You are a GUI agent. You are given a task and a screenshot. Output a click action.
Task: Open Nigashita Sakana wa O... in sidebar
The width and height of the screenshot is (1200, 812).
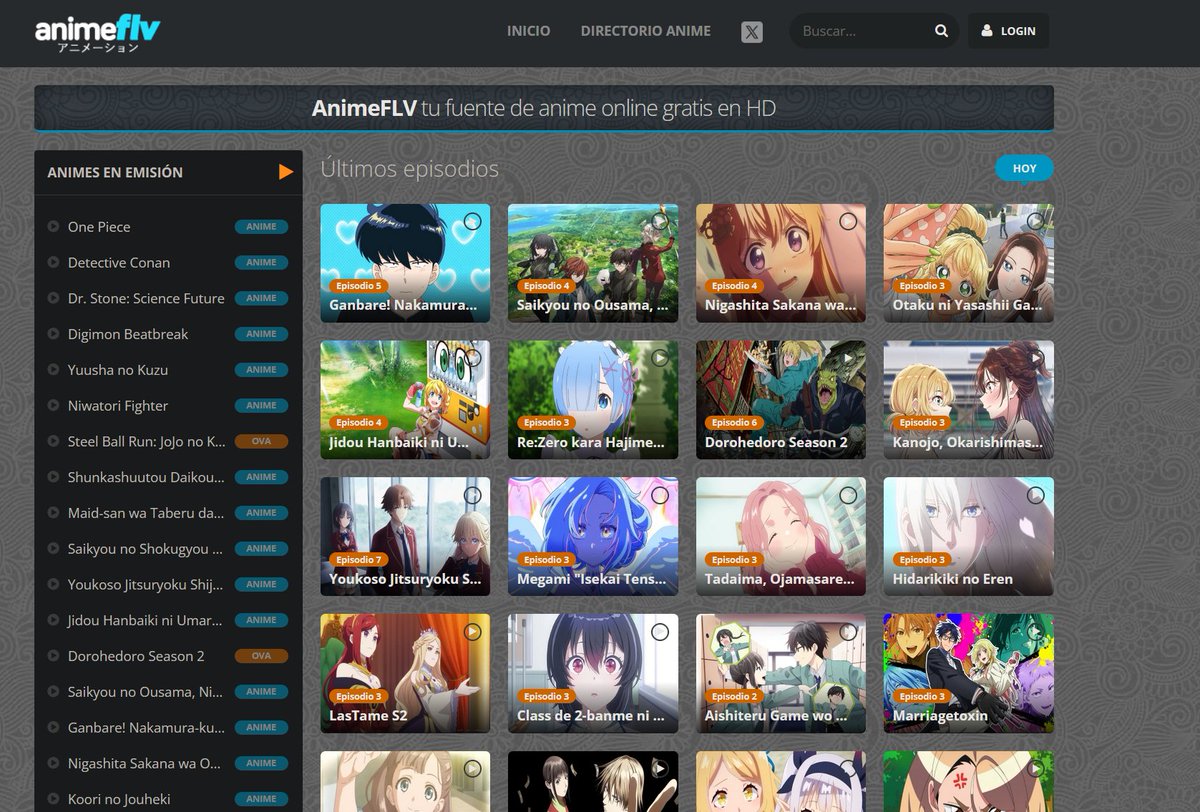point(146,763)
